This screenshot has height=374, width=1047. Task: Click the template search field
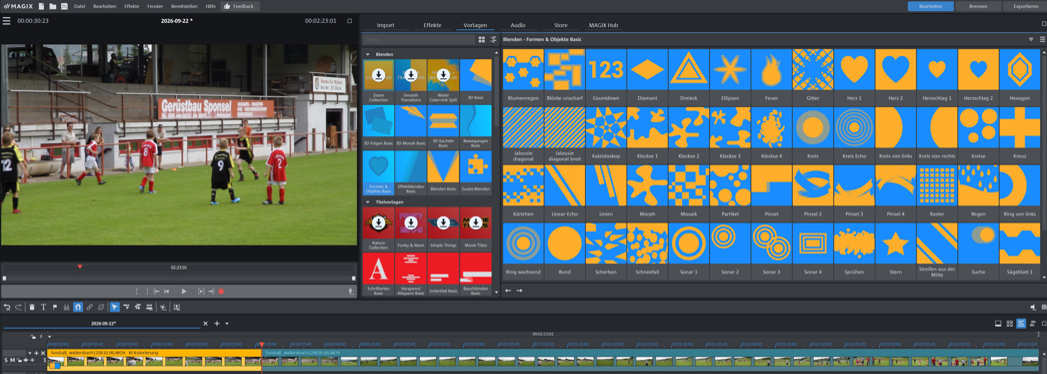(419, 39)
